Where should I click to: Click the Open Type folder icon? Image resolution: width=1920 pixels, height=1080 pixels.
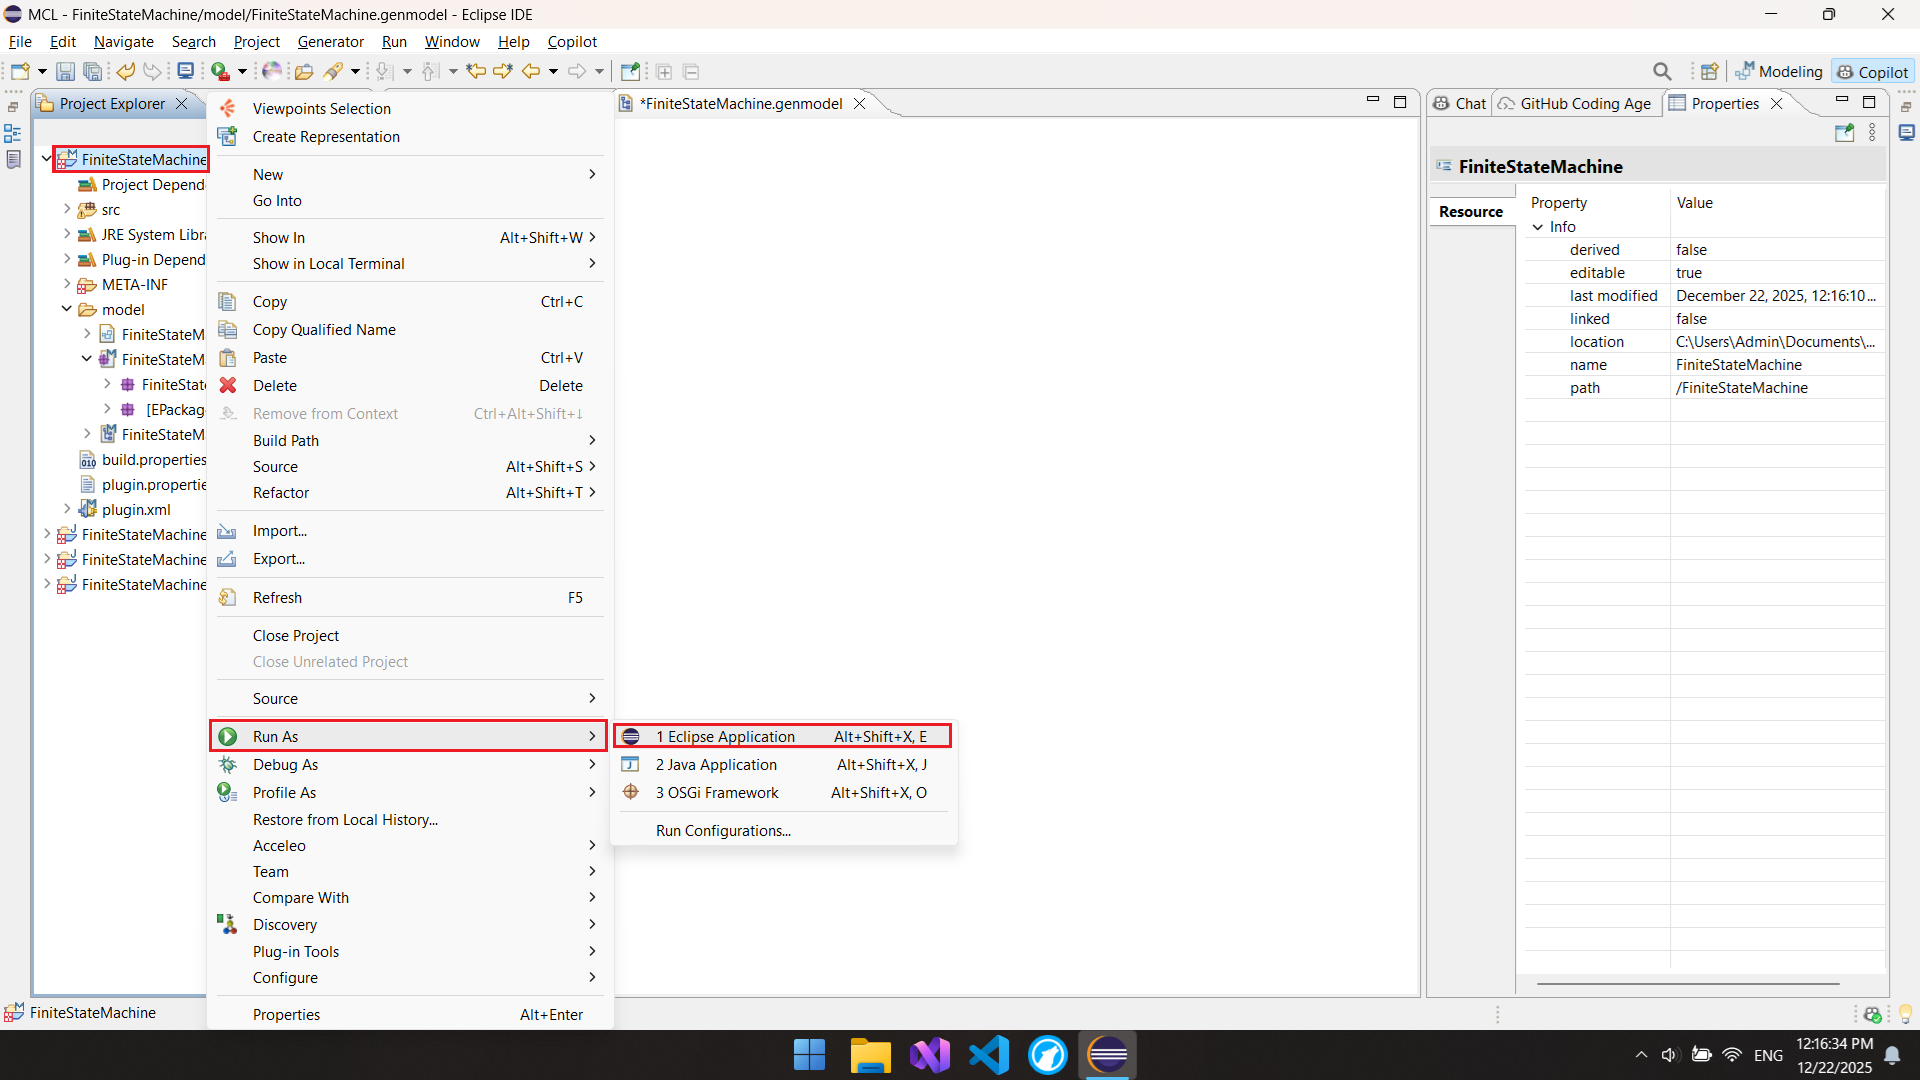[304, 72]
